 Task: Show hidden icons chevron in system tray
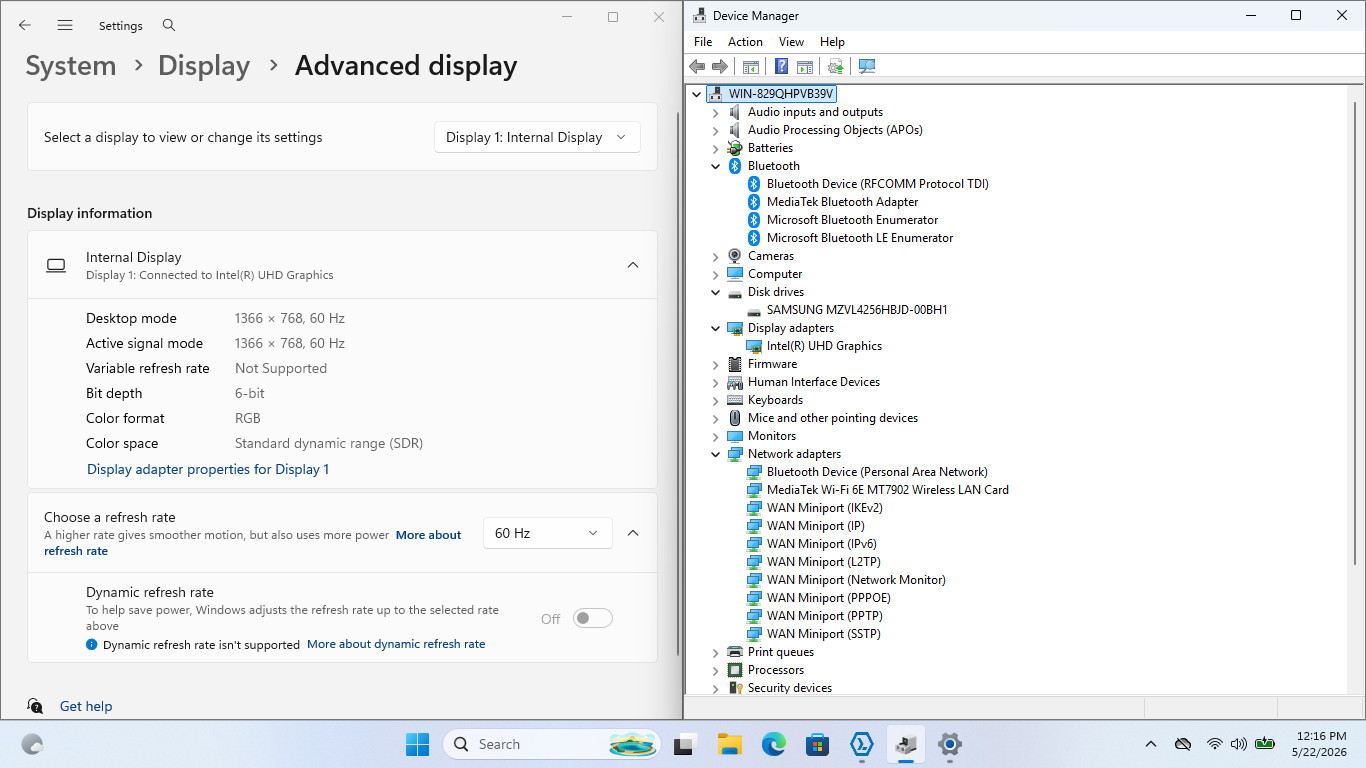[1151, 744]
